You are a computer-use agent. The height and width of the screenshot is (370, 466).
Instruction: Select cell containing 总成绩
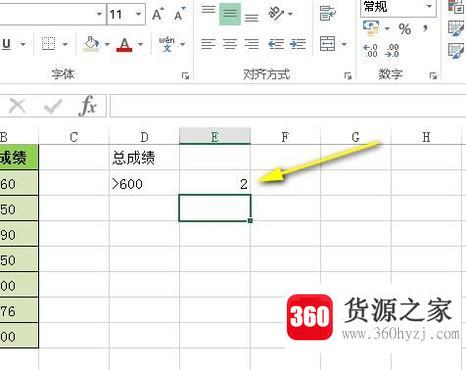pos(144,157)
